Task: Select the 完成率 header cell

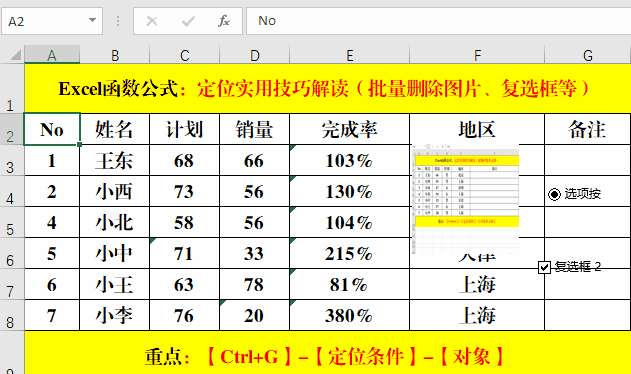Action: (x=349, y=129)
